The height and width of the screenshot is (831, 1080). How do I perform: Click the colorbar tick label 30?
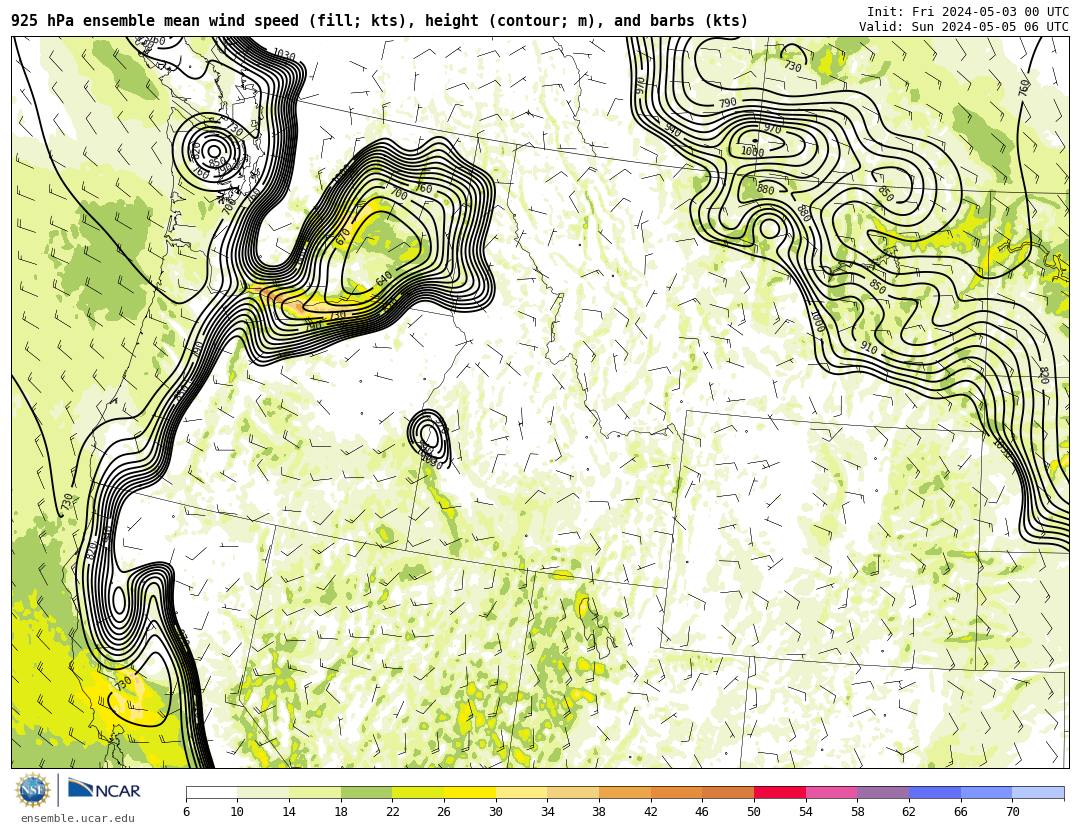(495, 812)
